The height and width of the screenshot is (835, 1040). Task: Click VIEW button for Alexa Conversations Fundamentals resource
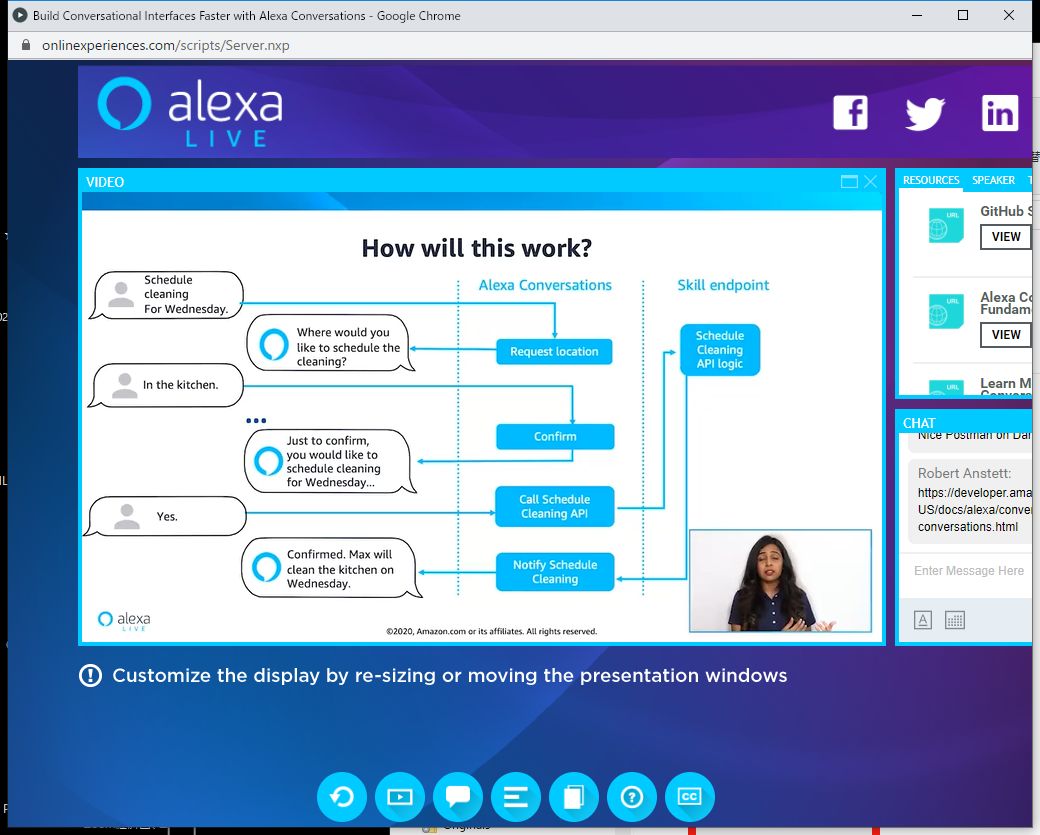pyautogui.click(x=1006, y=334)
